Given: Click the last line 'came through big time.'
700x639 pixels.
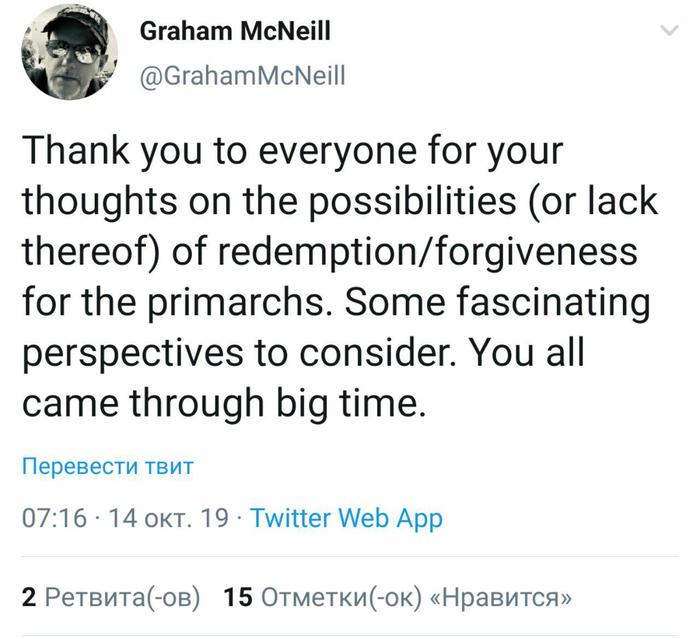Looking at the screenshot, I should 224,403.
